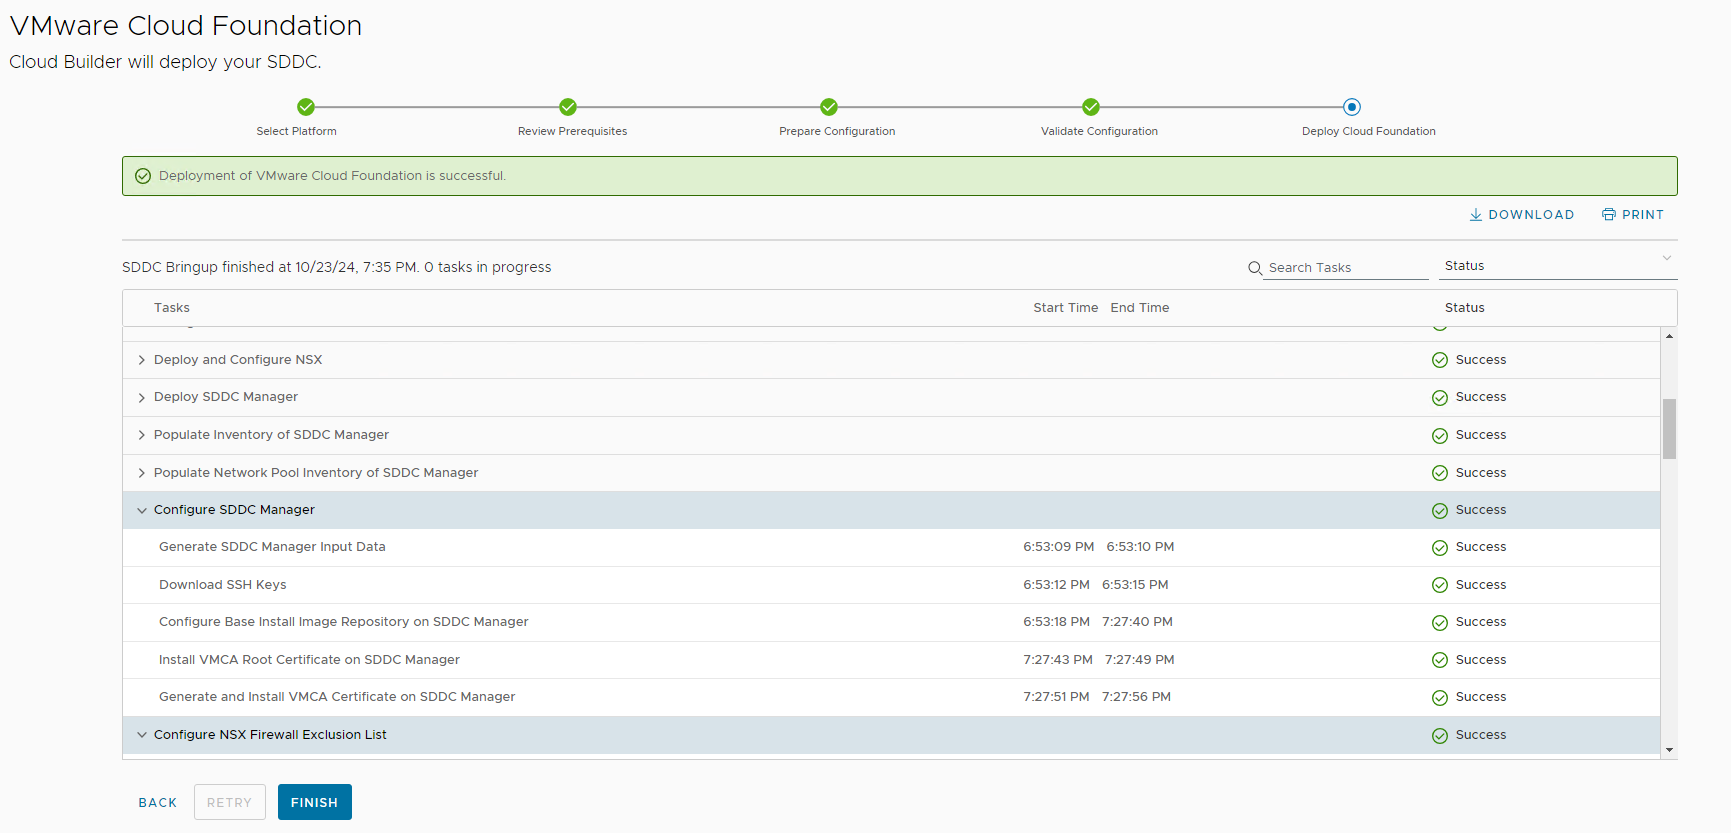This screenshot has height=833, width=1731.
Task: Click the Review Prerequisites step checkmark
Action: 568,107
